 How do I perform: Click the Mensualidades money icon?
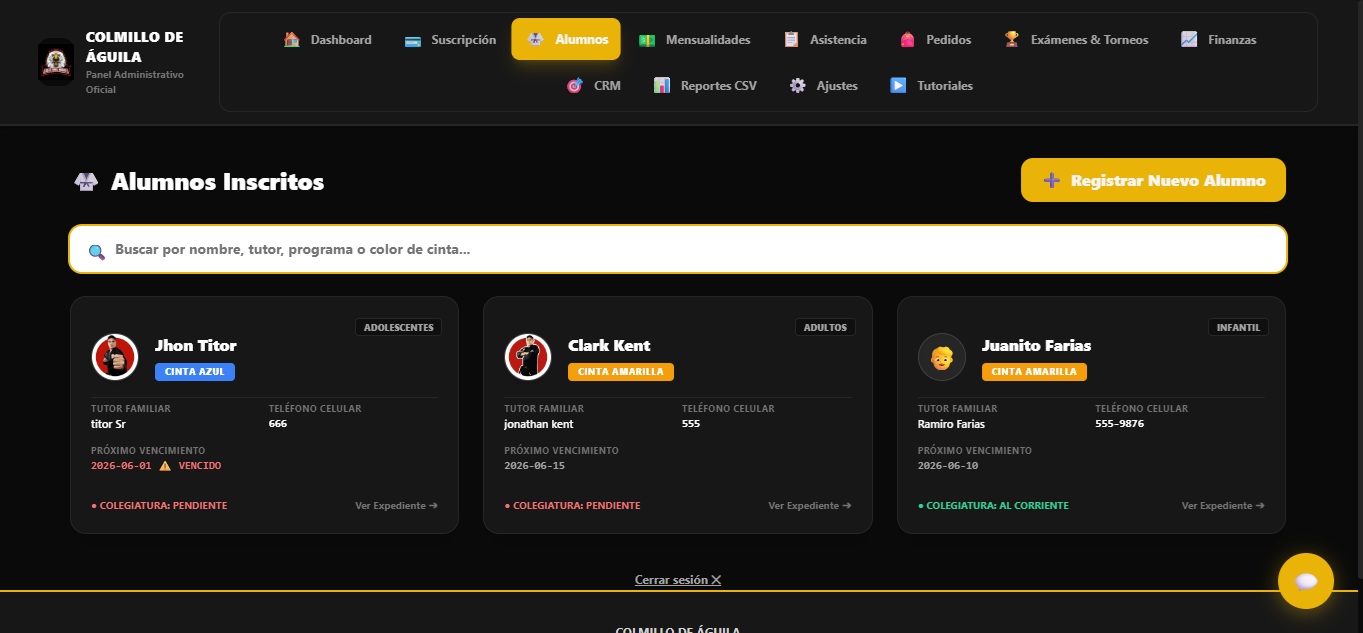(x=647, y=40)
